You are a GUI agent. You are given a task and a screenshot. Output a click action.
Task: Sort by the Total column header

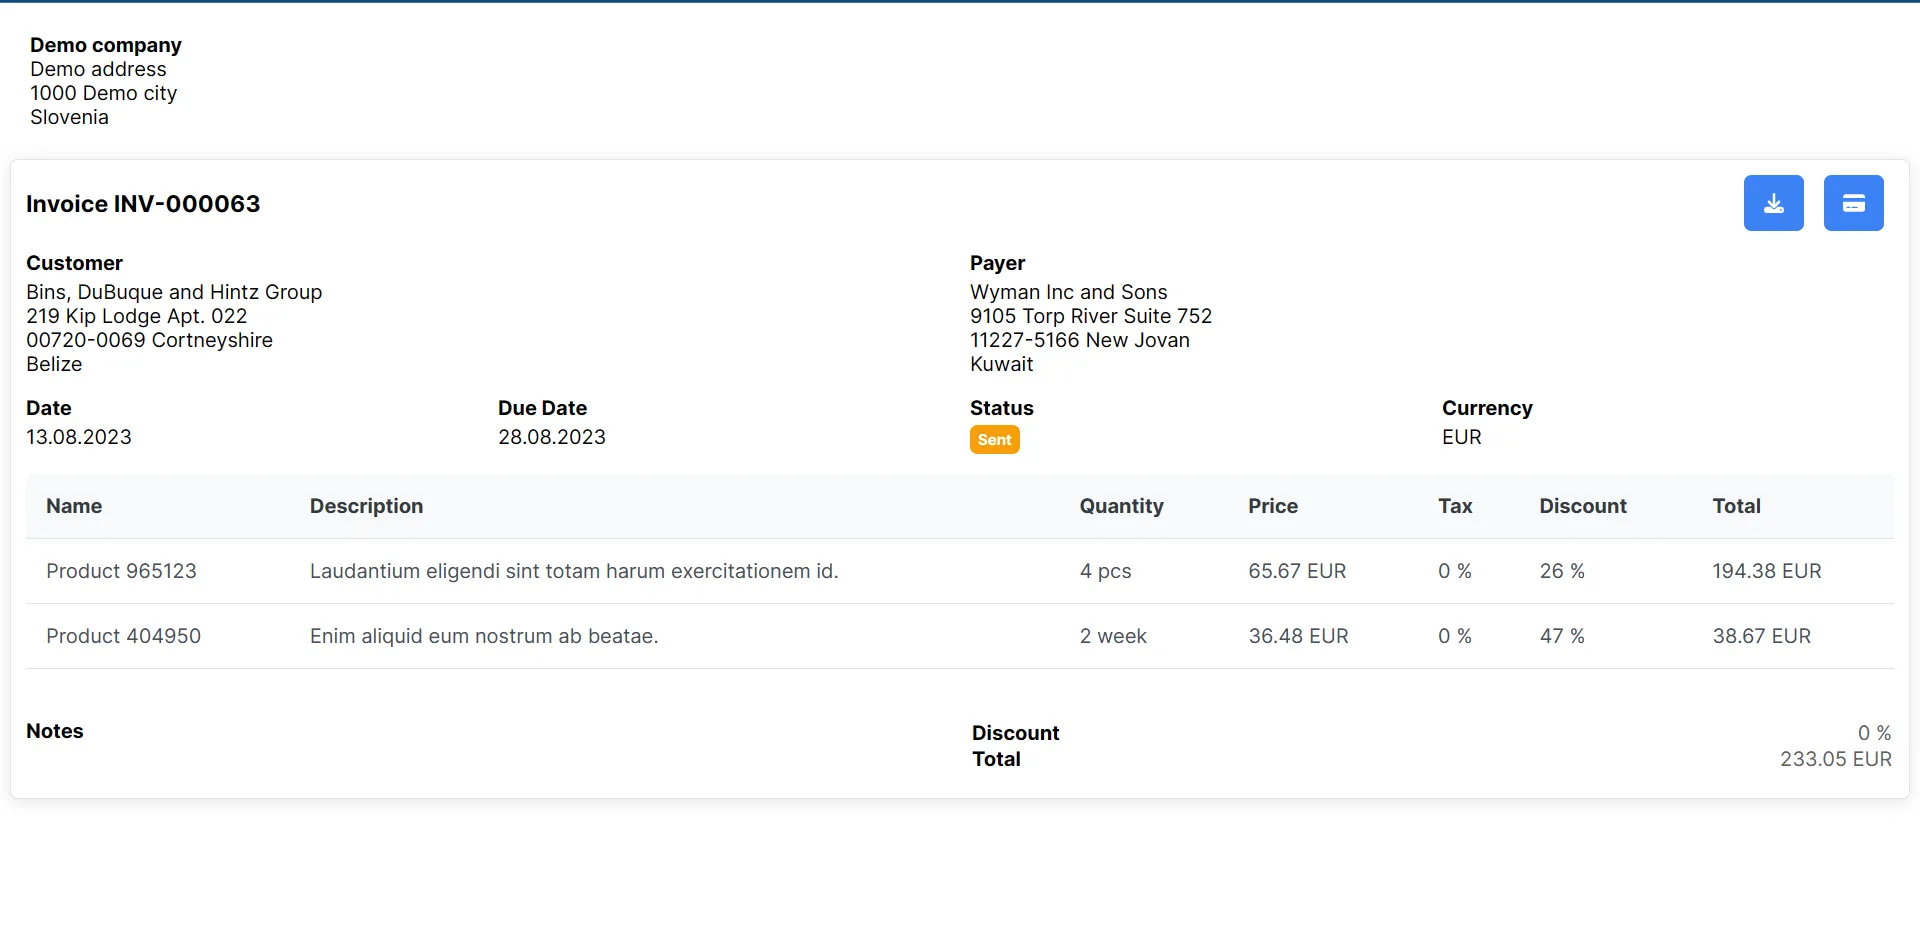[1736, 506]
